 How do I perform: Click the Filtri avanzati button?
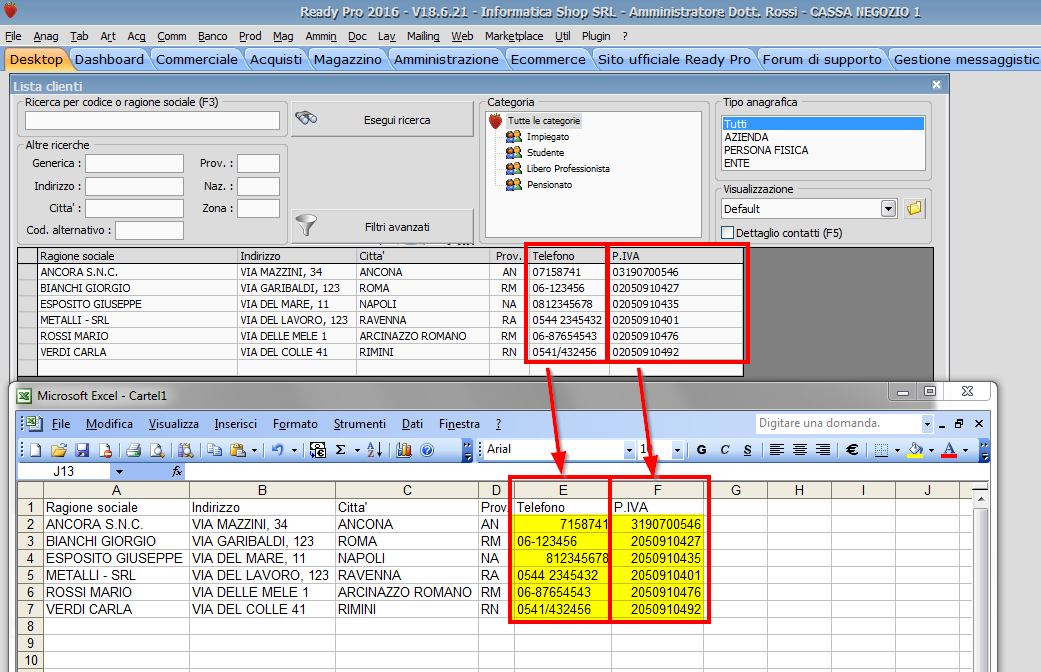382,226
